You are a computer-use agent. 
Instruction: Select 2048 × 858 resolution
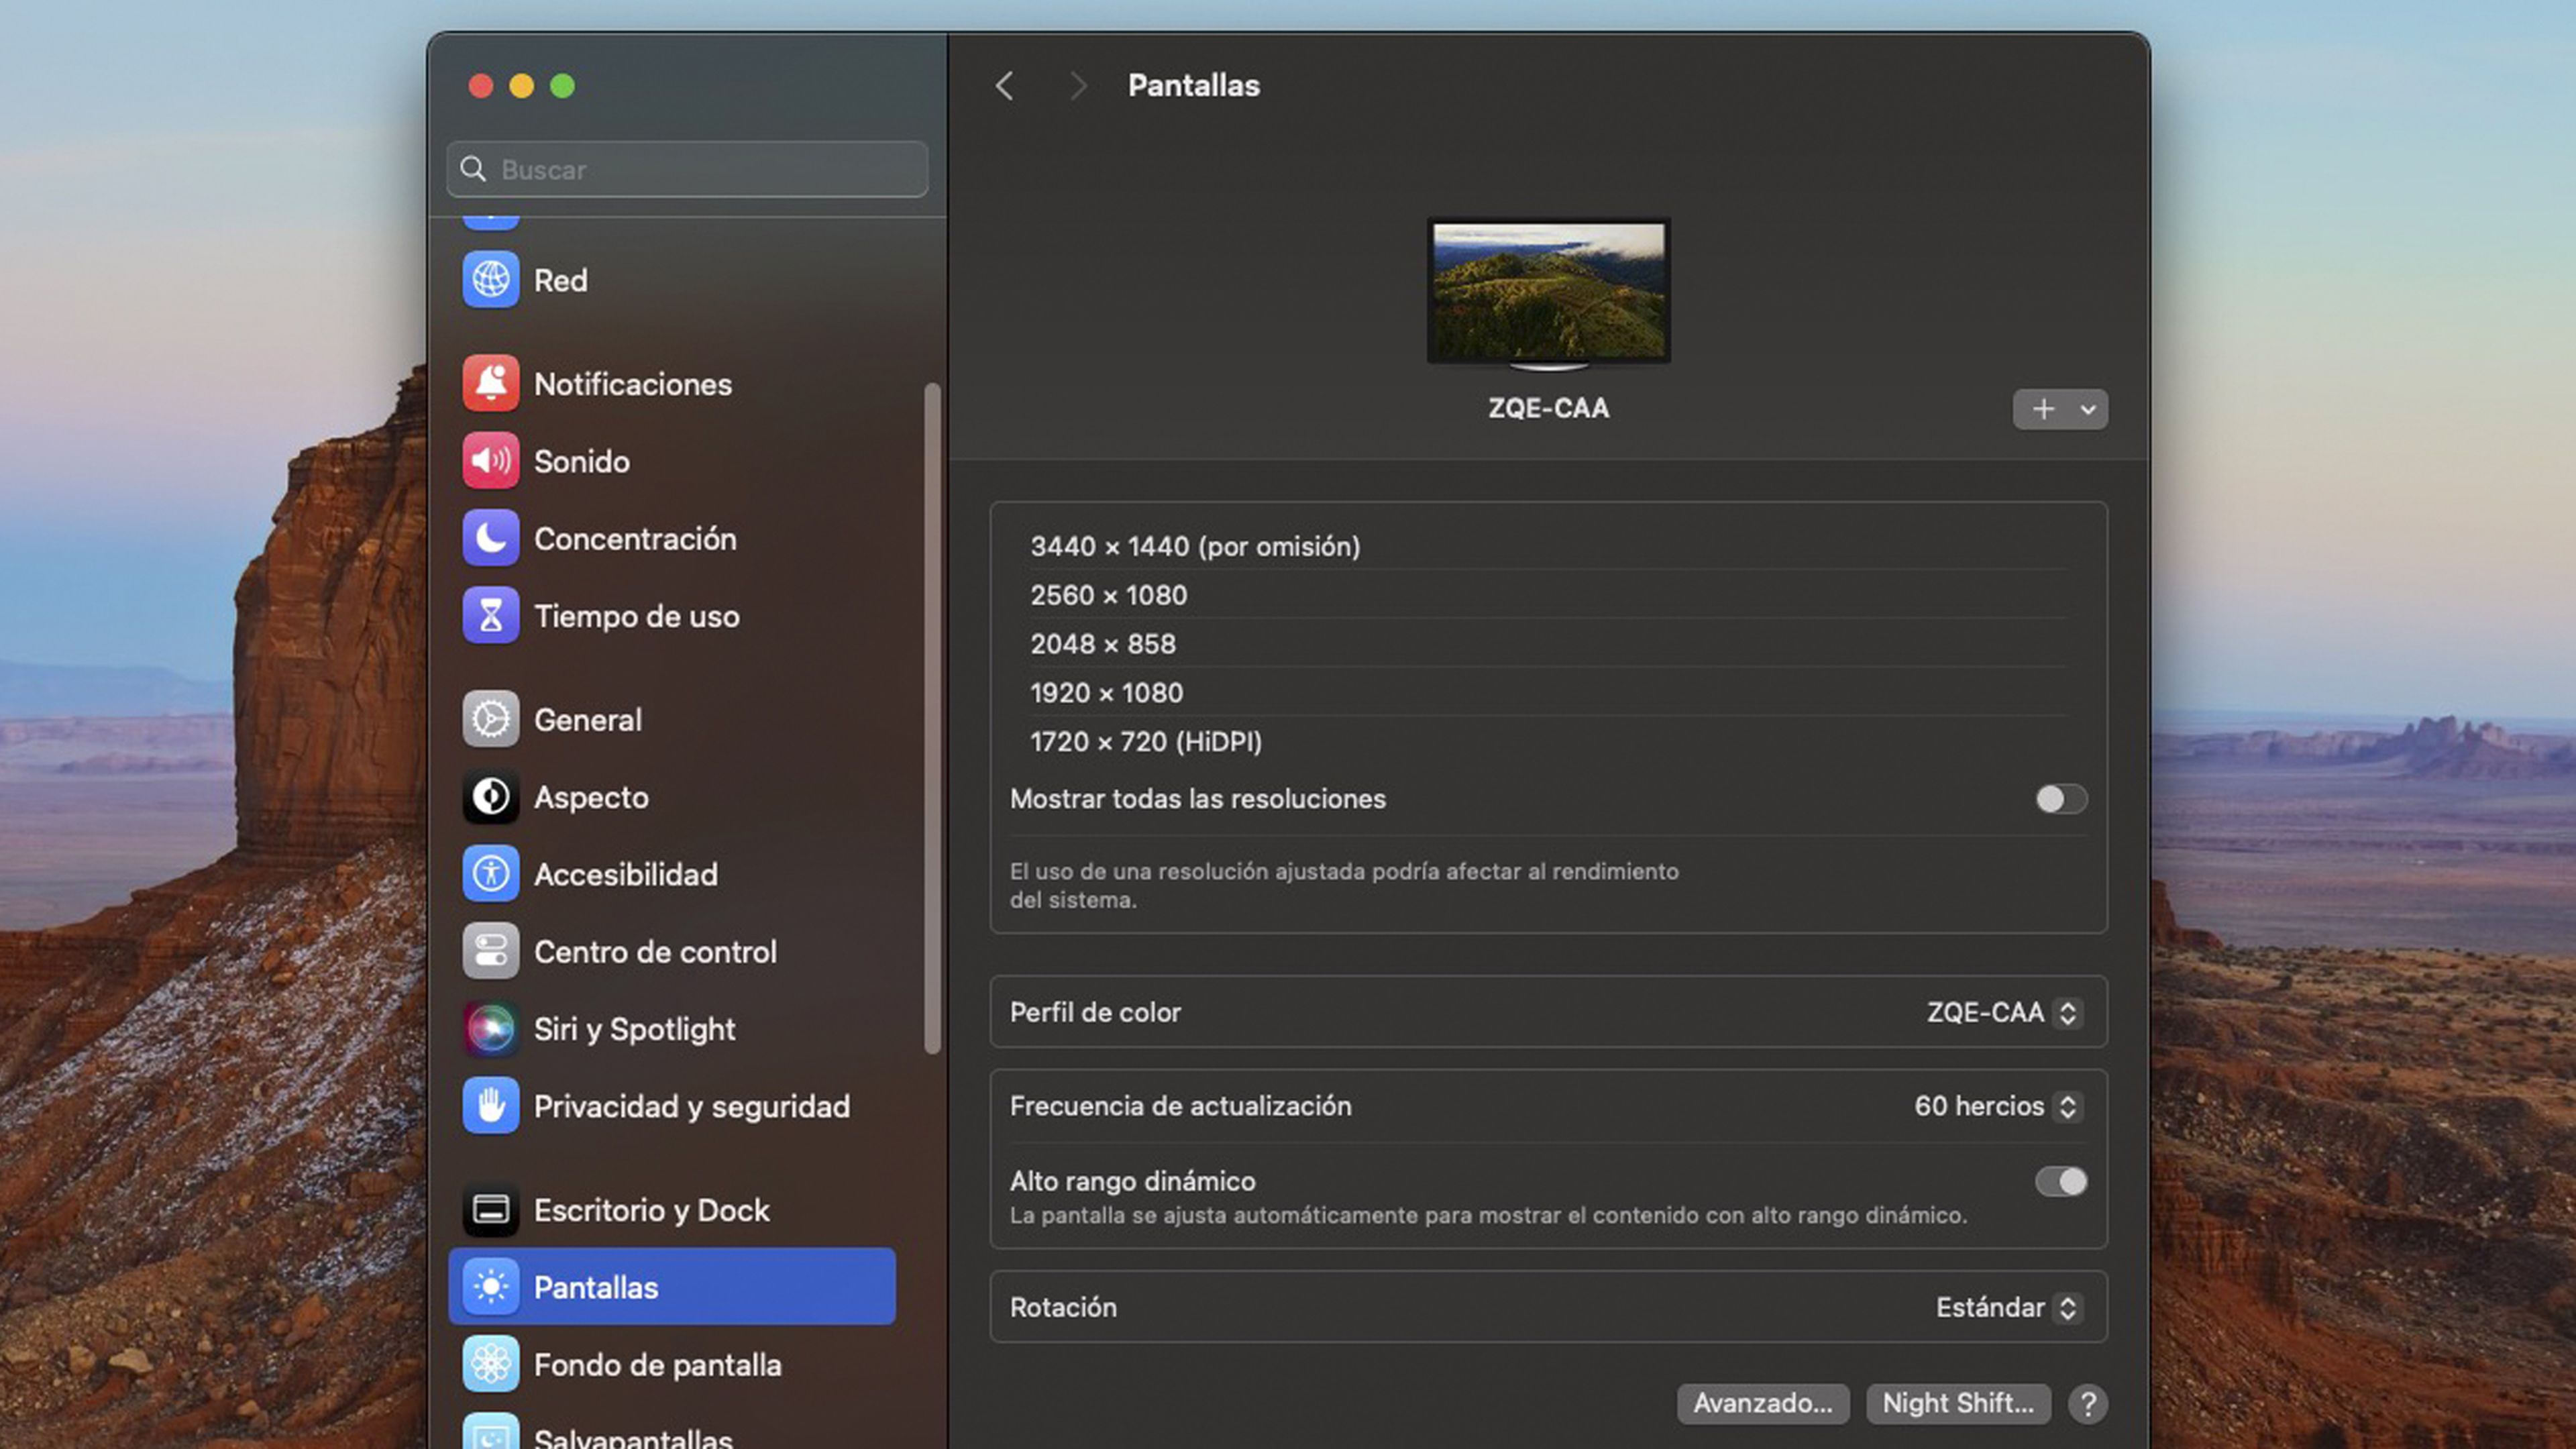point(1548,644)
